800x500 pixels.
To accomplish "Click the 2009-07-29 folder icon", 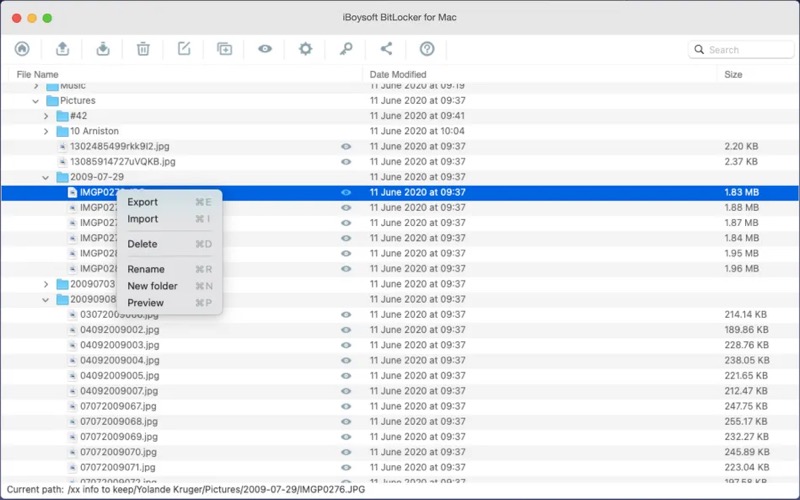I will pyautogui.click(x=62, y=177).
